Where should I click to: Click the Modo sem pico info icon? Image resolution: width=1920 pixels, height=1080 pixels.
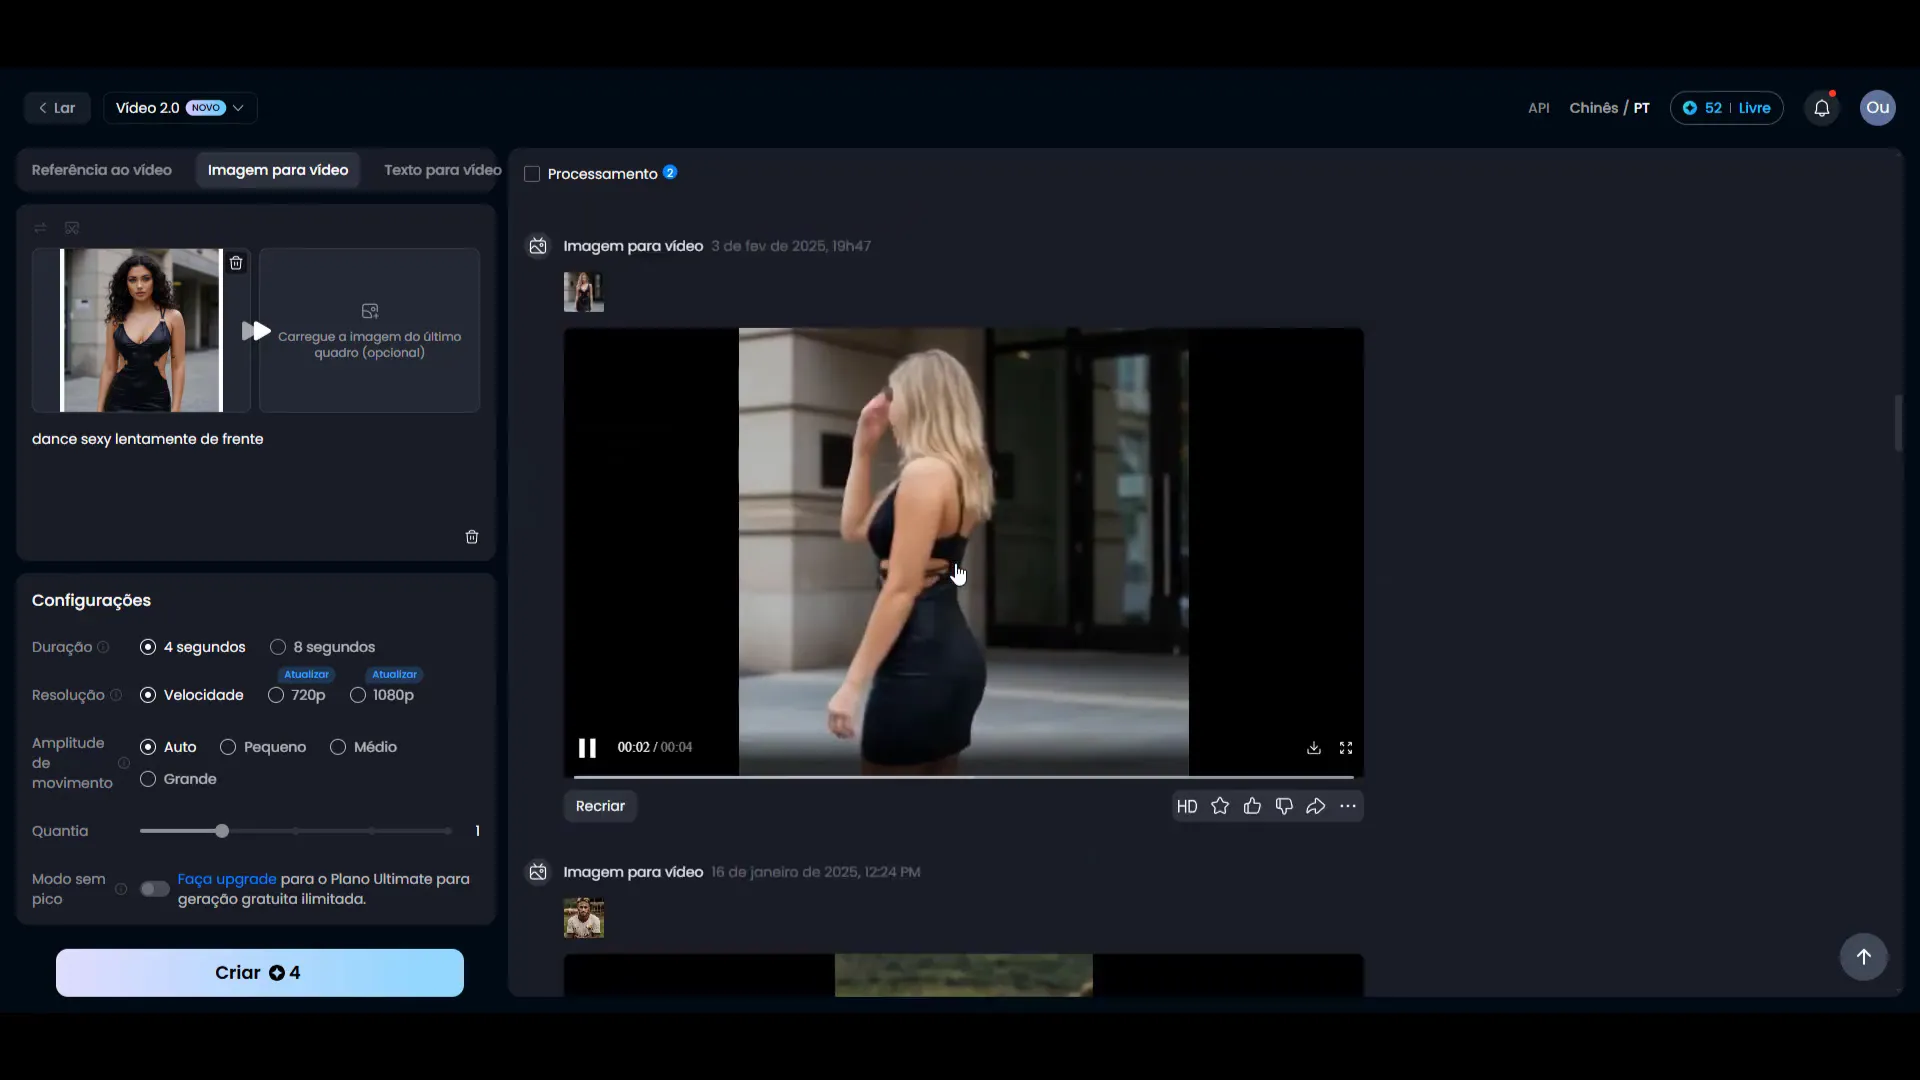121,889
